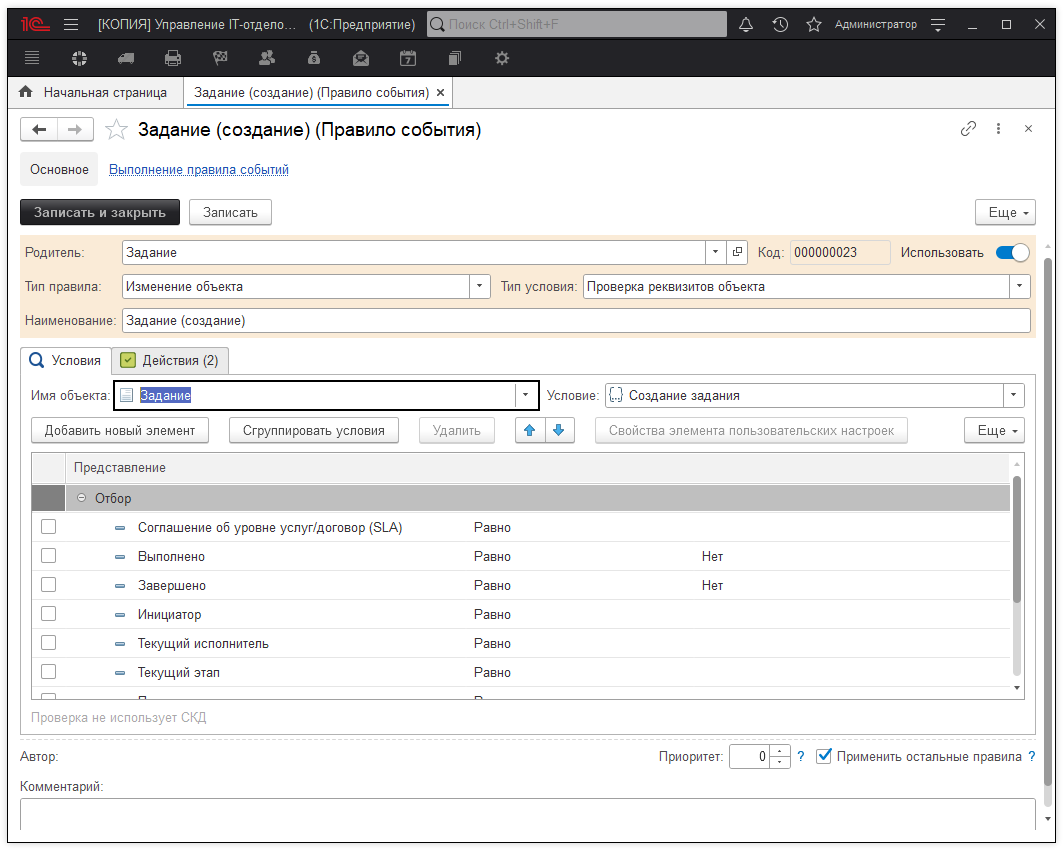1063x850 pixels.
Task: Move condition up with arrow button
Action: tap(530, 430)
